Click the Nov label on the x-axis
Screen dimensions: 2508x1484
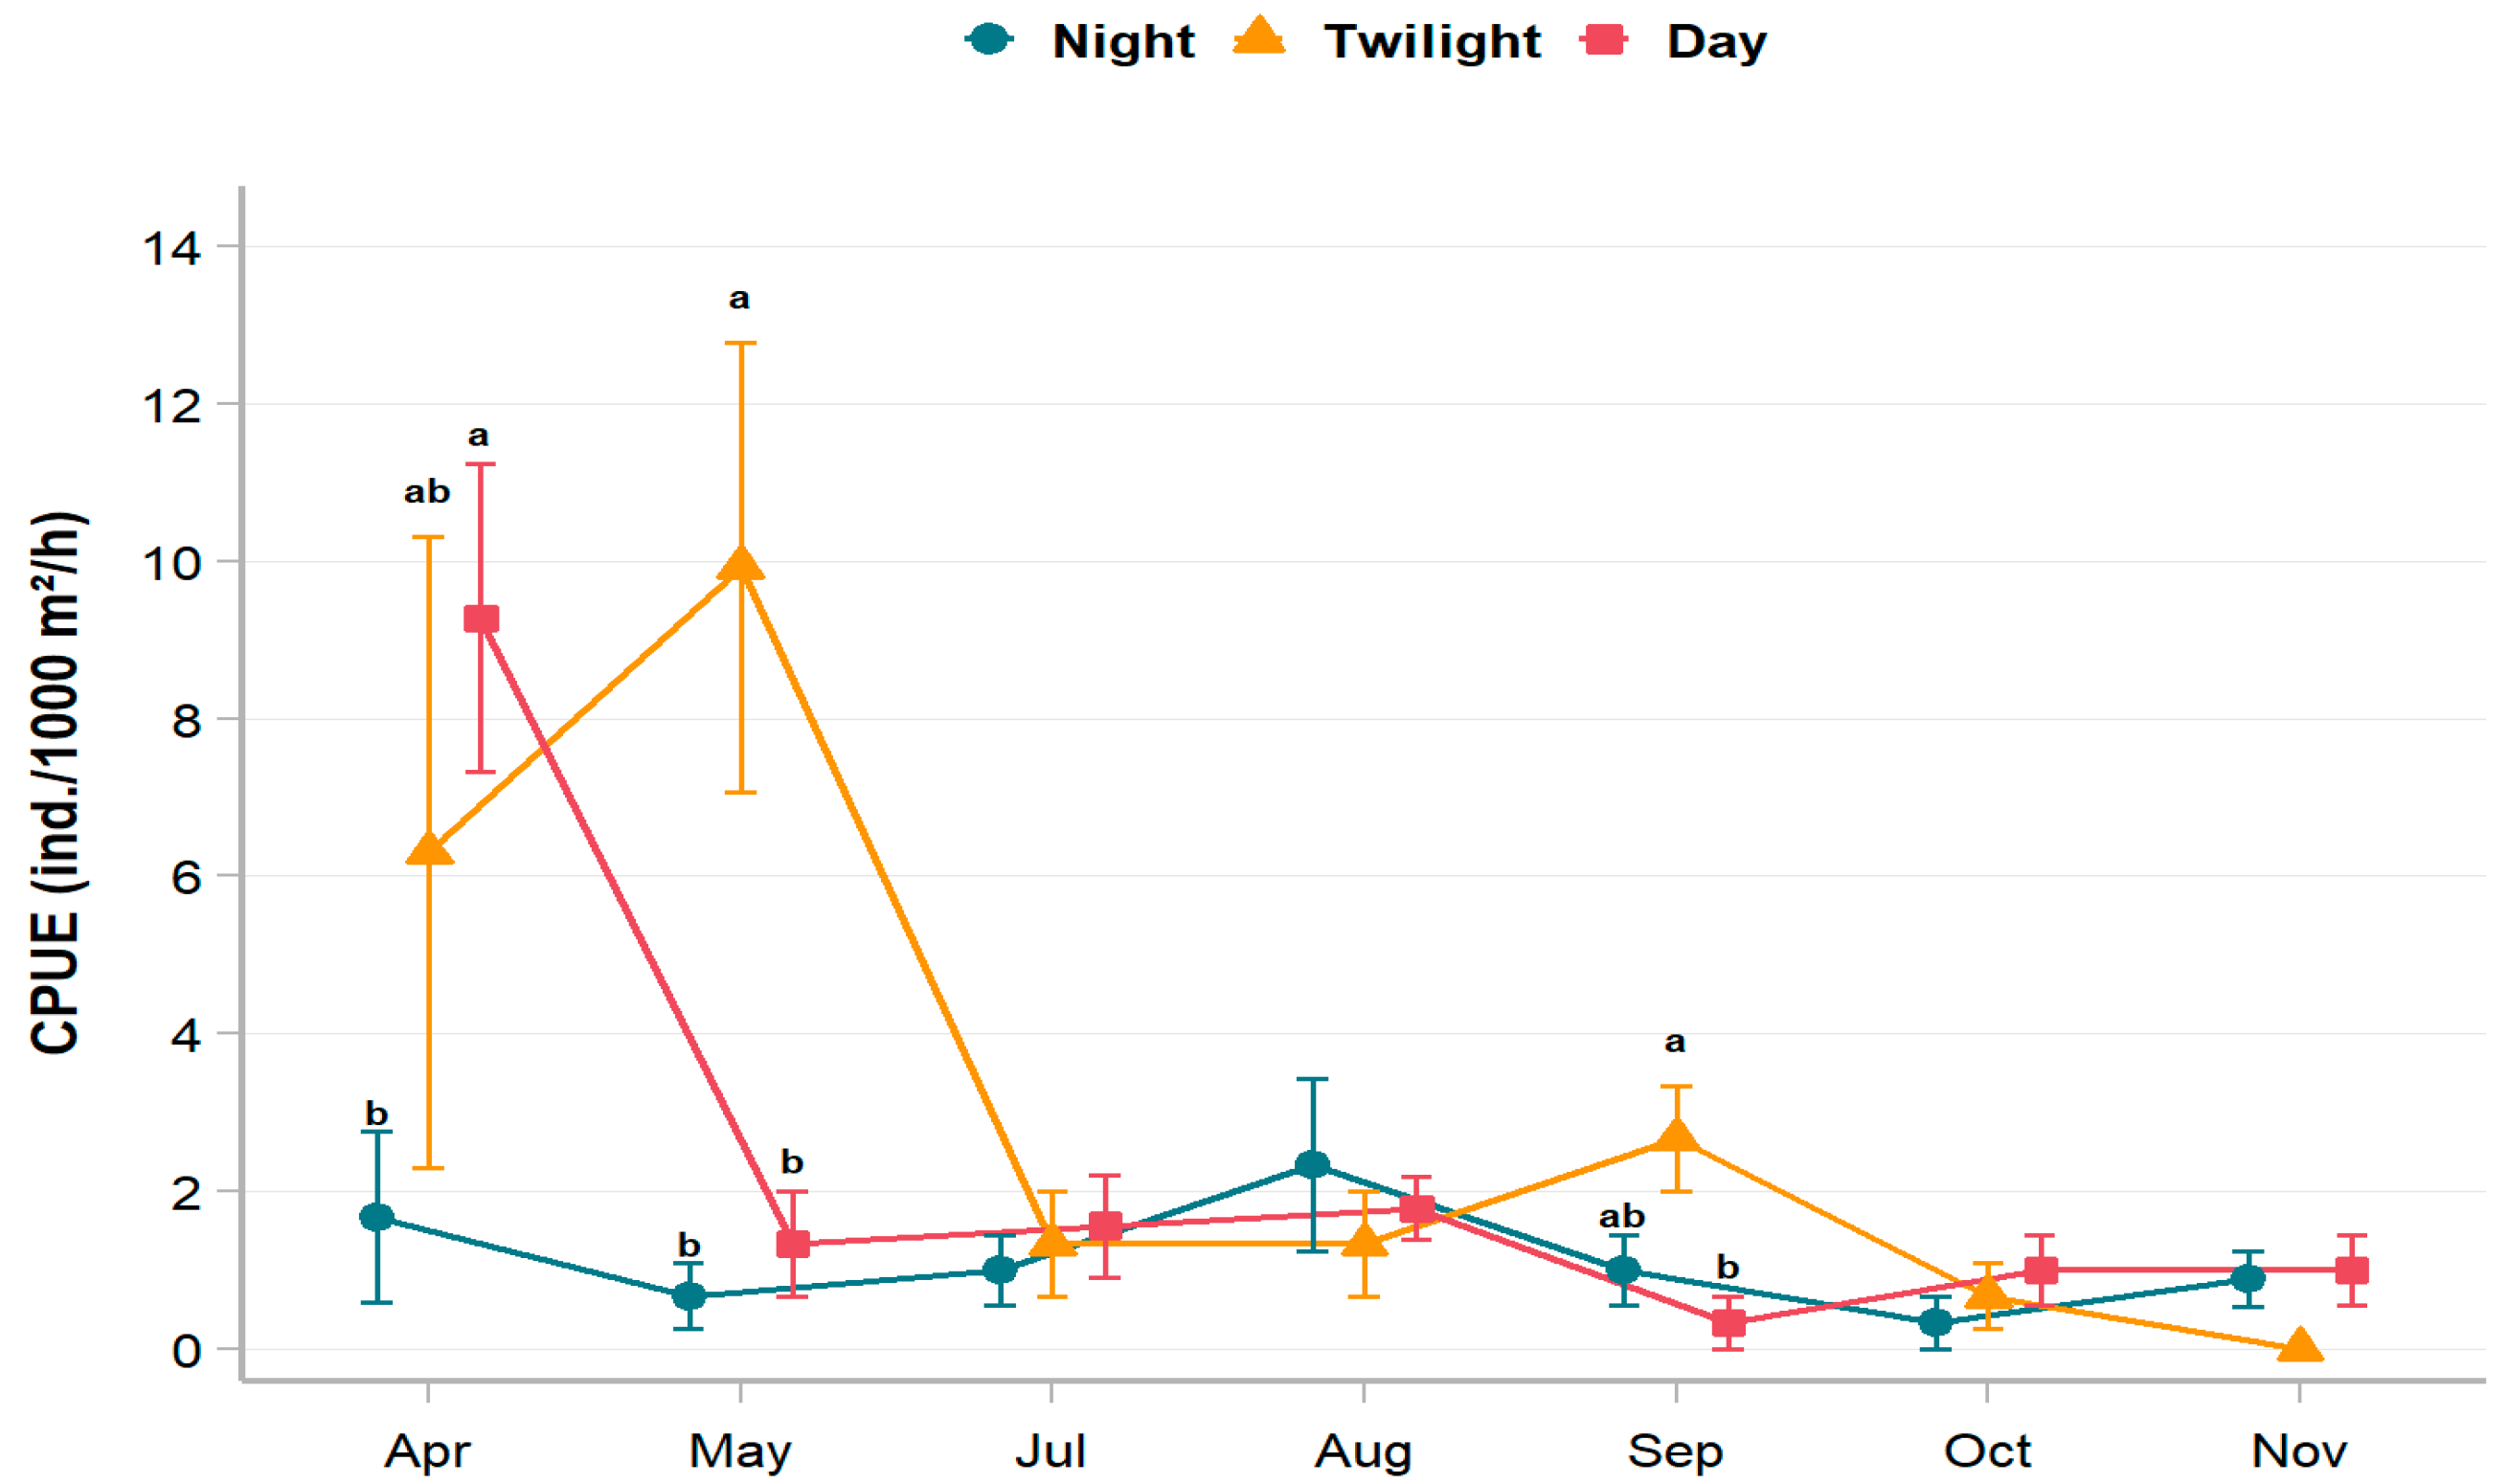click(2299, 1451)
